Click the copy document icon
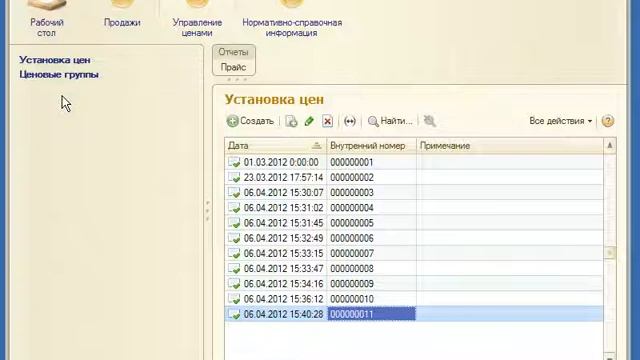640x360 pixels. (291, 121)
